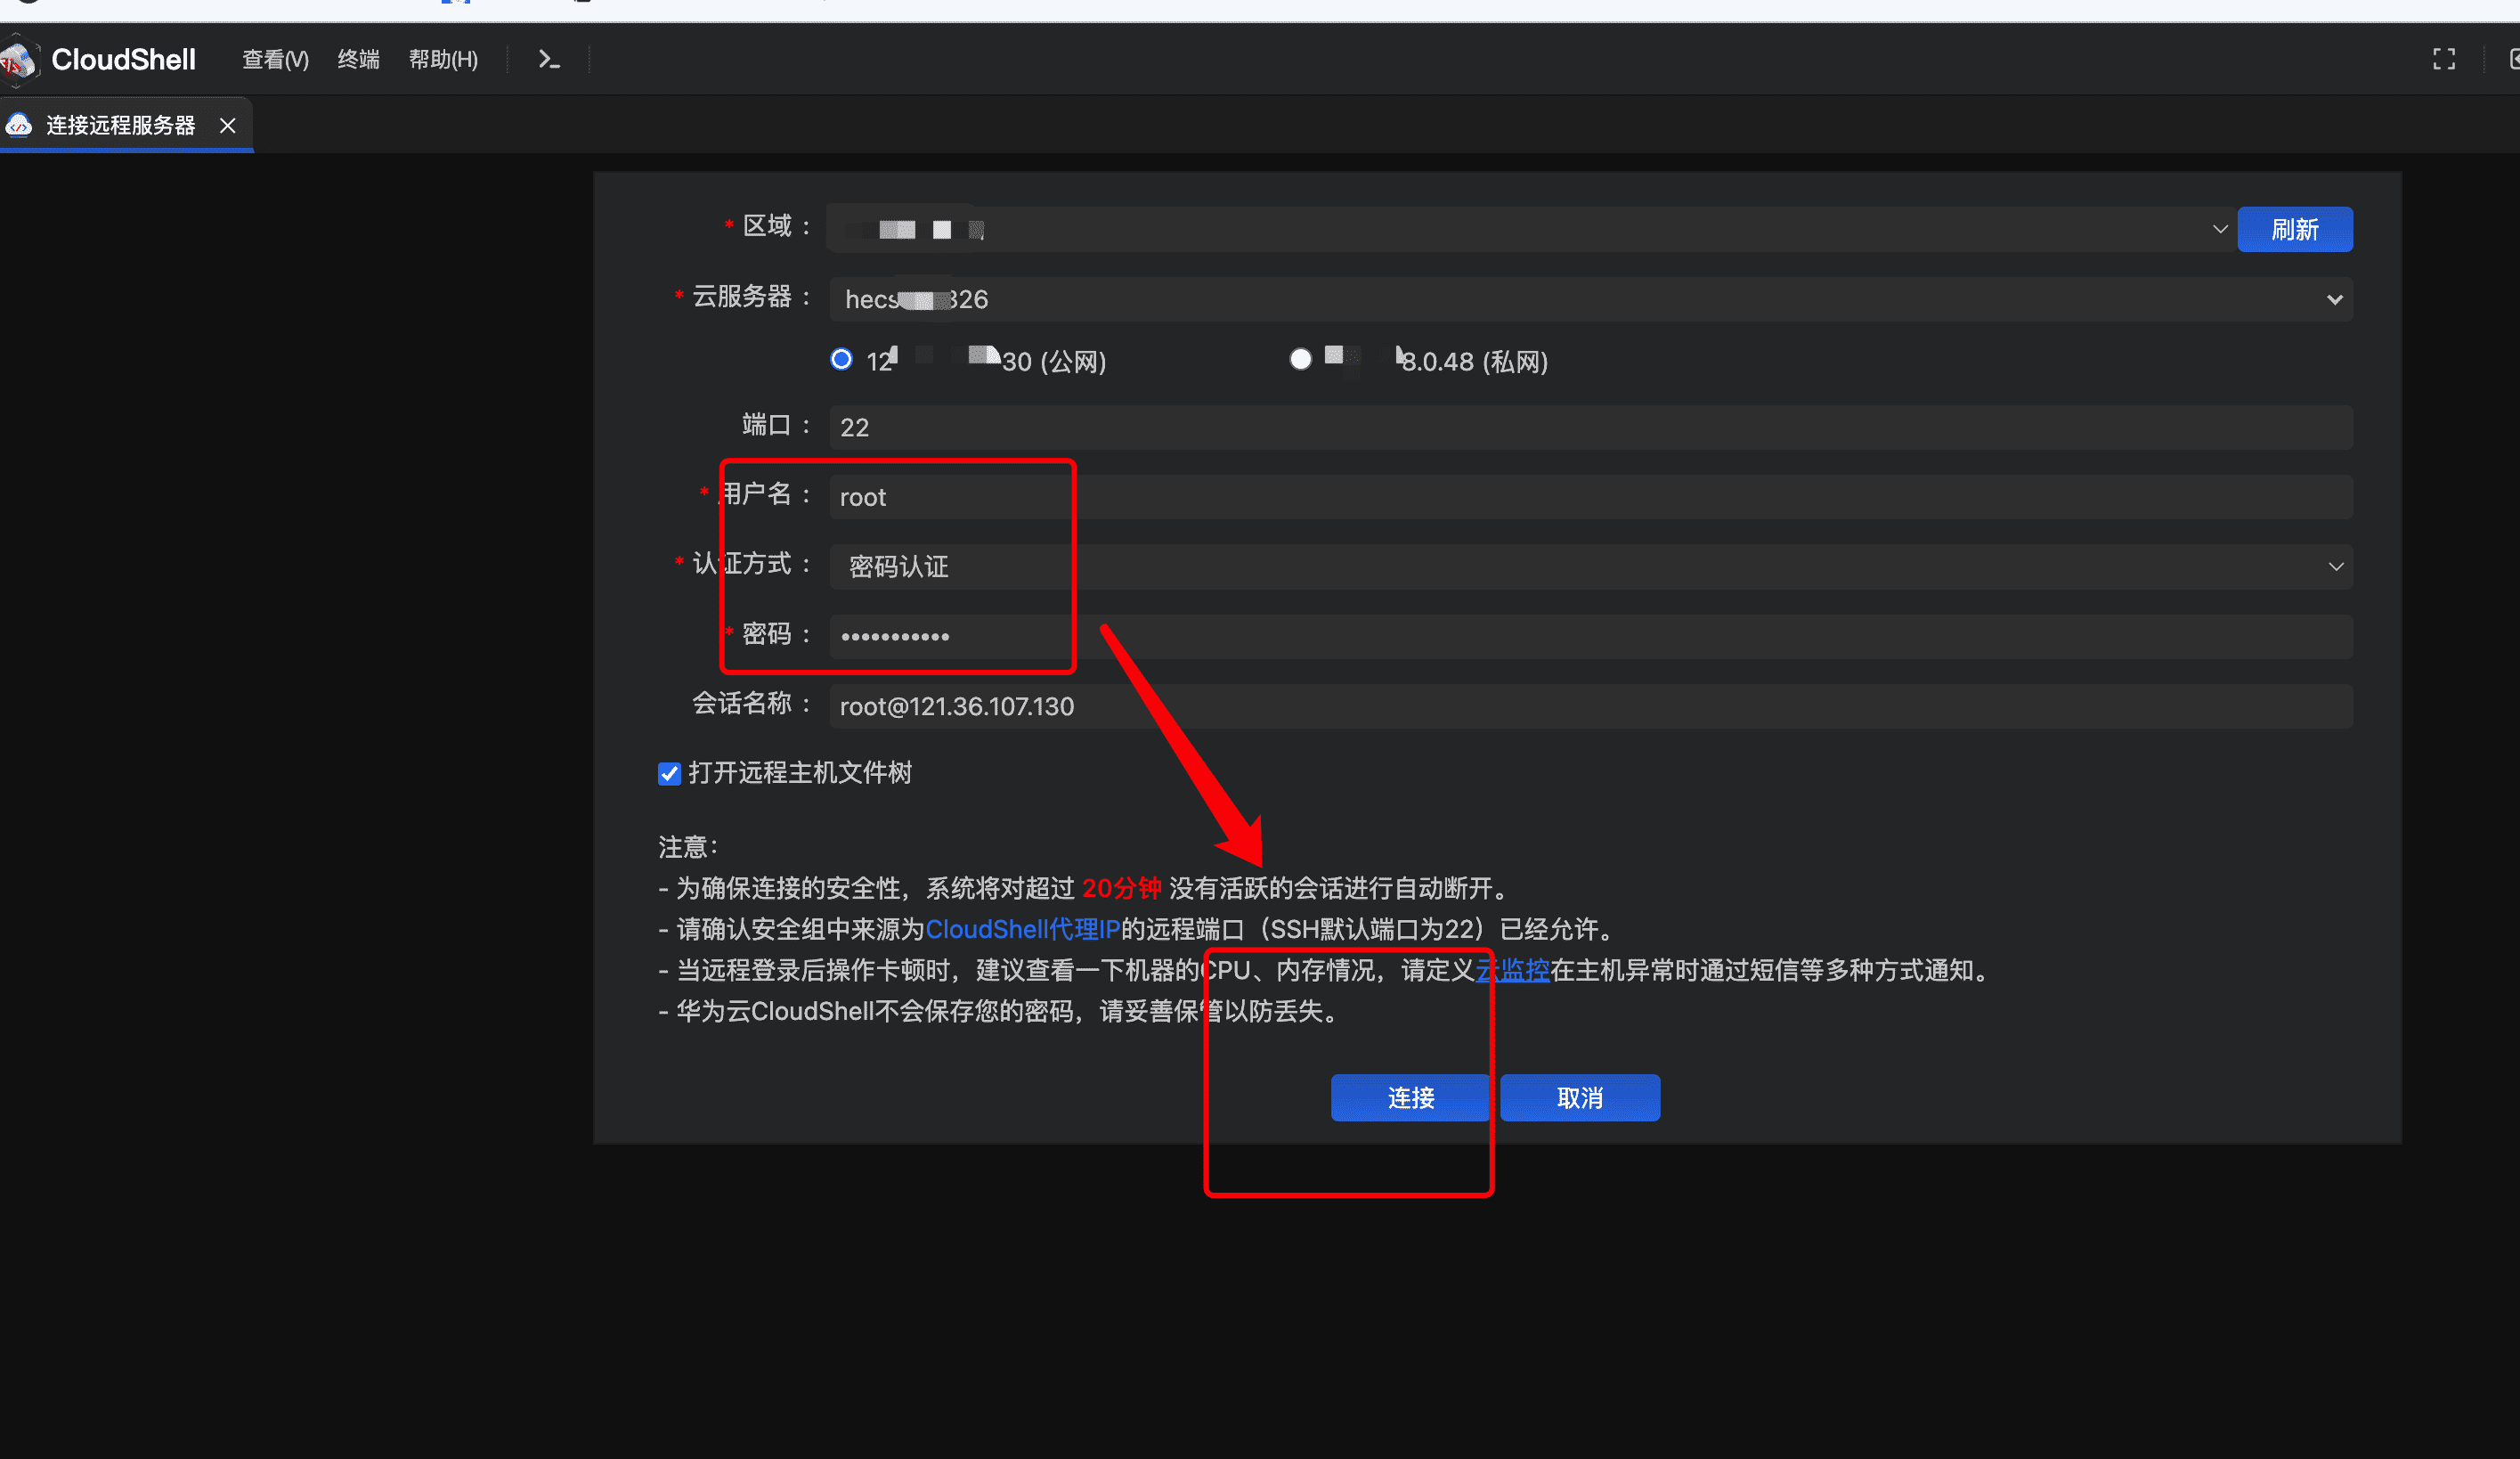This screenshot has height=1459, width=2520.
Task: Close the 连接远程服务器 tab
Action: [228, 126]
